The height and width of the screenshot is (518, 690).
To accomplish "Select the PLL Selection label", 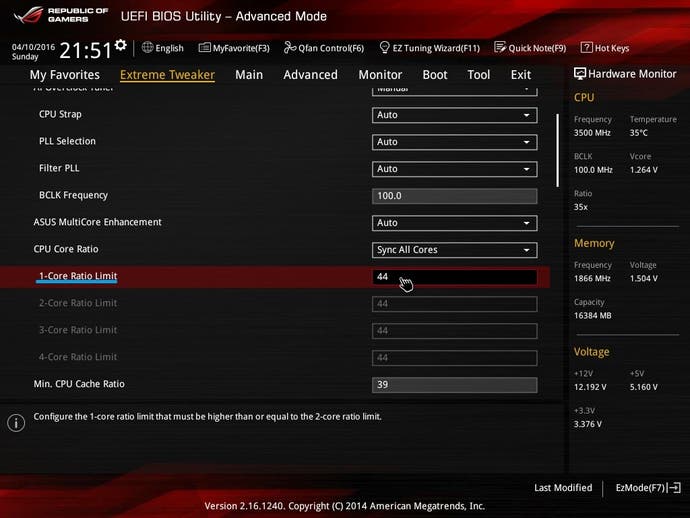I will point(67,141).
